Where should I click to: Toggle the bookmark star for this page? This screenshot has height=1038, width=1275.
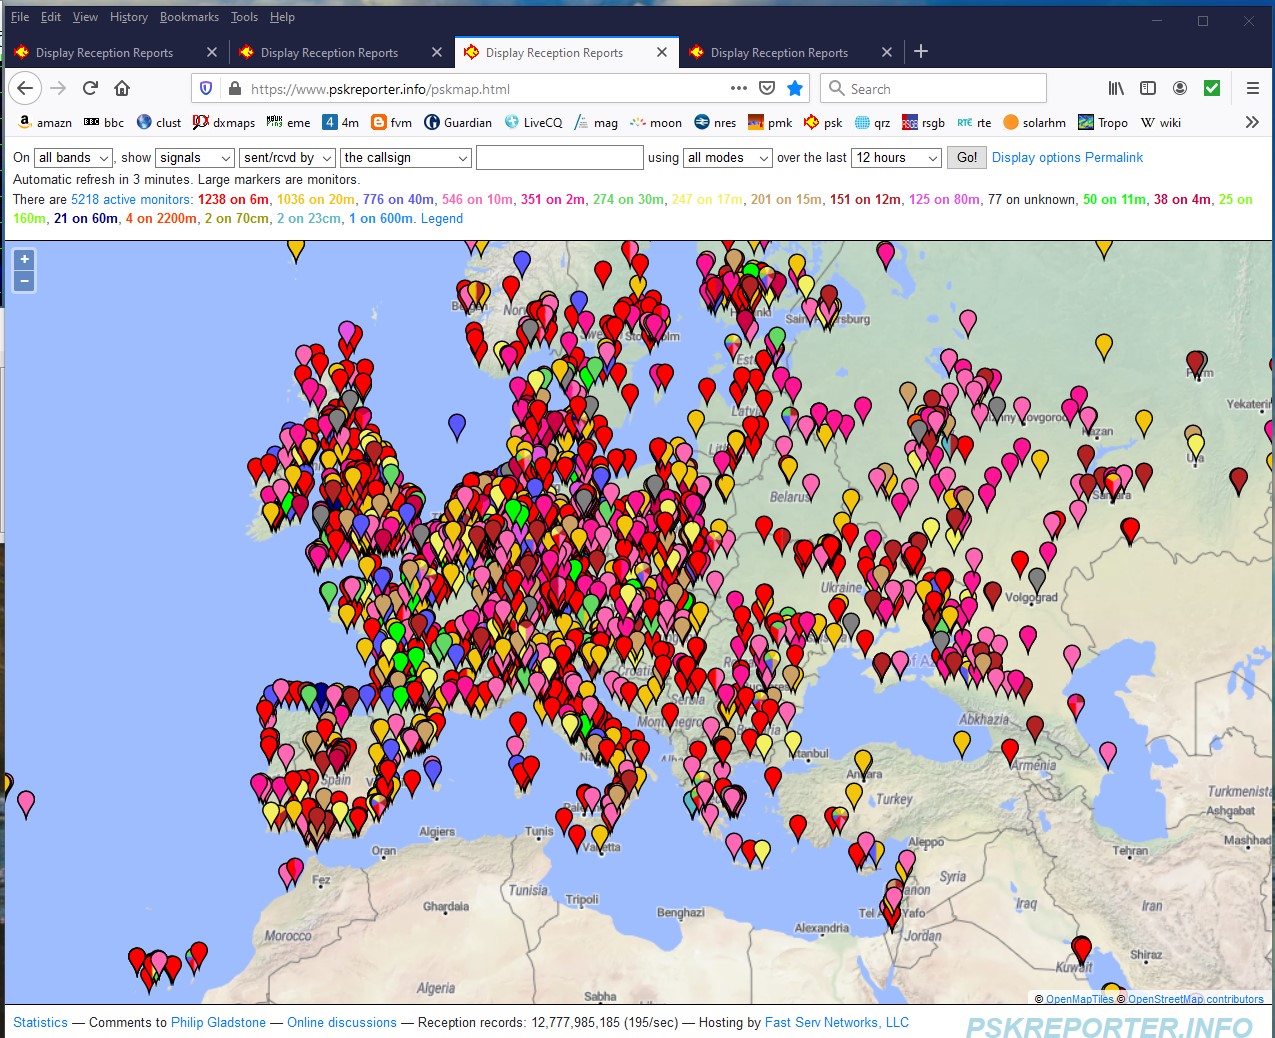tap(795, 88)
